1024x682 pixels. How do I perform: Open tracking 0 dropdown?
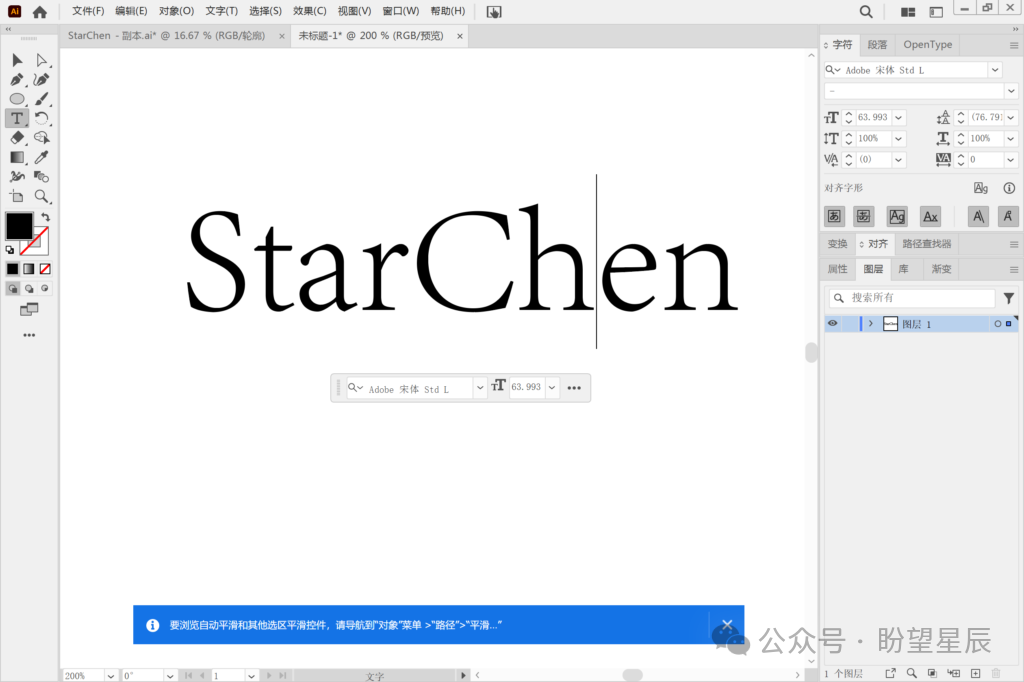(x=1011, y=159)
